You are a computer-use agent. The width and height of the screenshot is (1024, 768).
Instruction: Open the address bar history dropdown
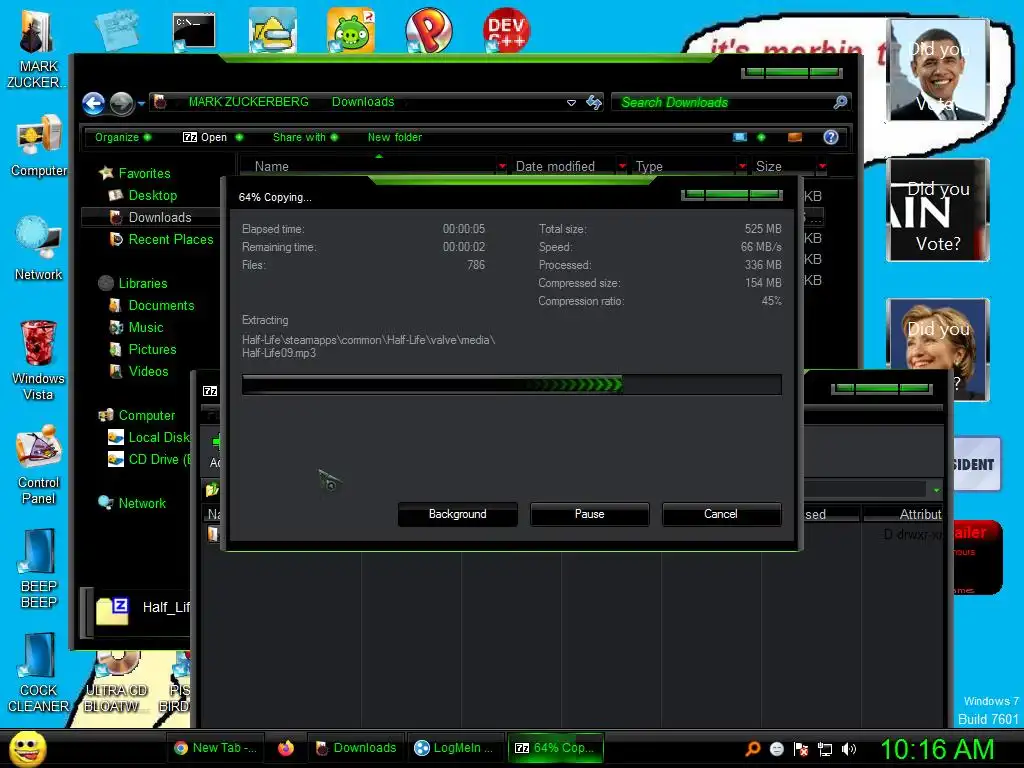(x=571, y=103)
